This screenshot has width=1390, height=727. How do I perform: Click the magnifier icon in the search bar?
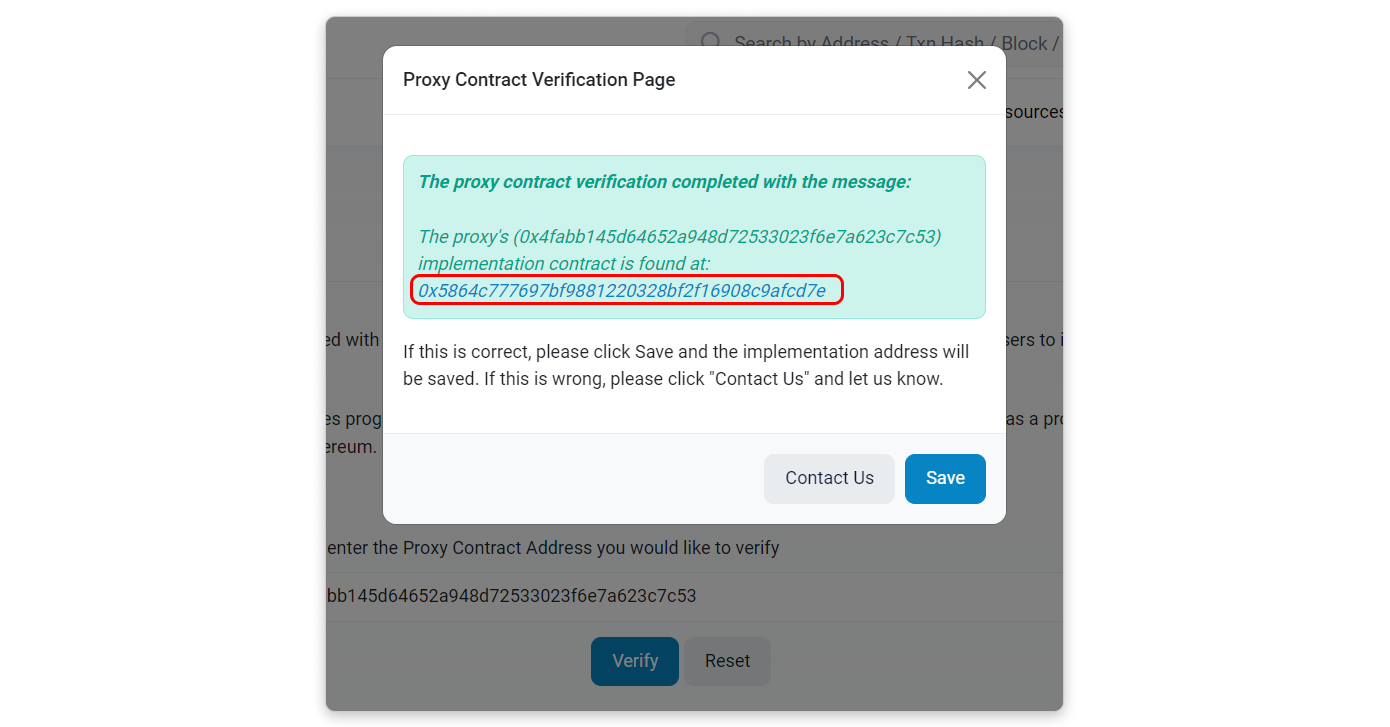pyautogui.click(x=710, y=43)
